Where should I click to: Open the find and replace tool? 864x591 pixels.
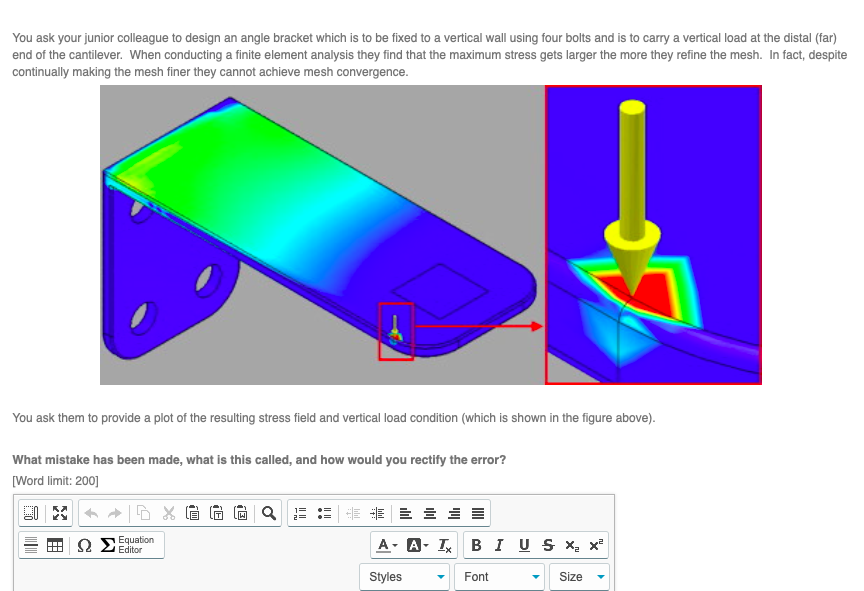click(x=270, y=512)
